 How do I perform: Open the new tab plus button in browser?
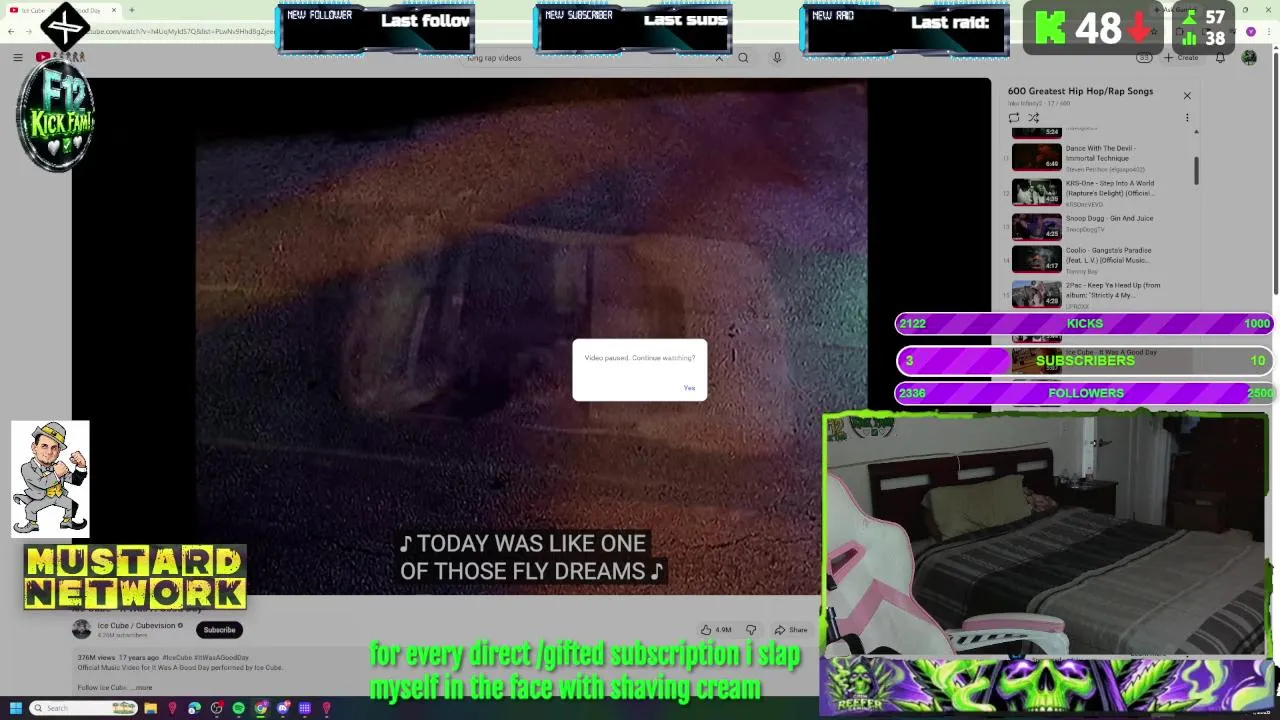tap(132, 10)
